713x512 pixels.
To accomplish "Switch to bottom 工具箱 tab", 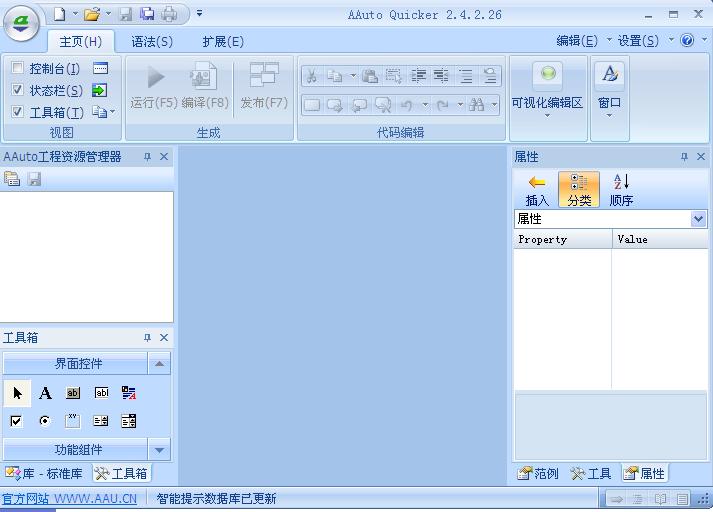I will coord(121,474).
